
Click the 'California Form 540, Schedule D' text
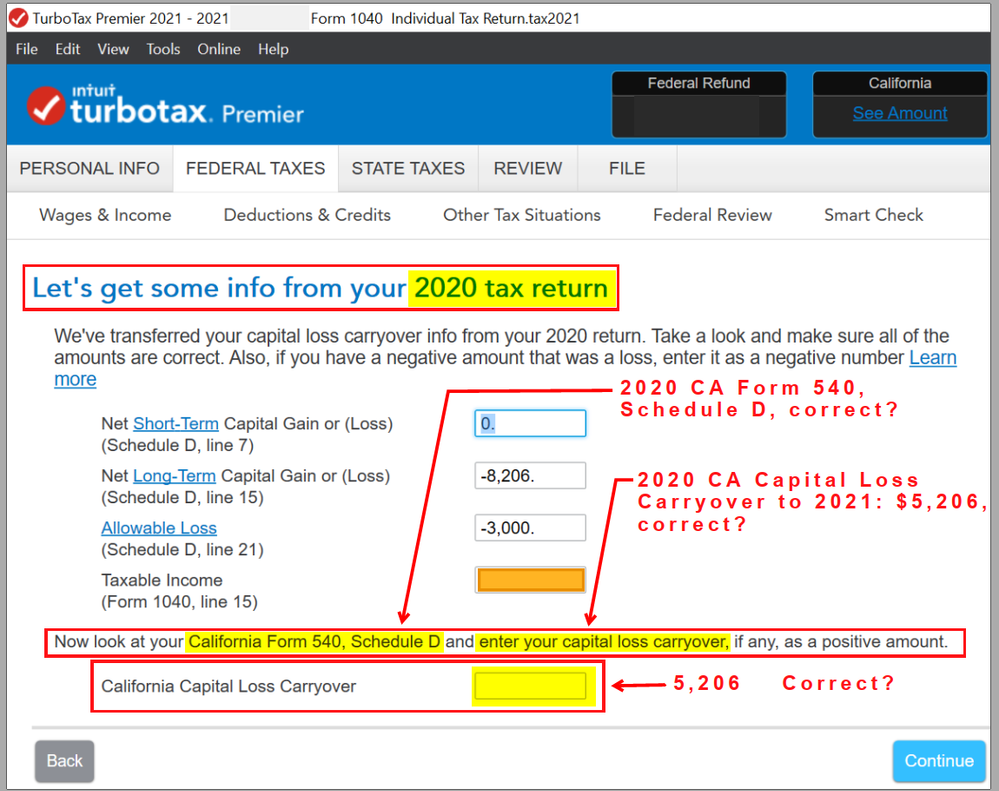(314, 641)
